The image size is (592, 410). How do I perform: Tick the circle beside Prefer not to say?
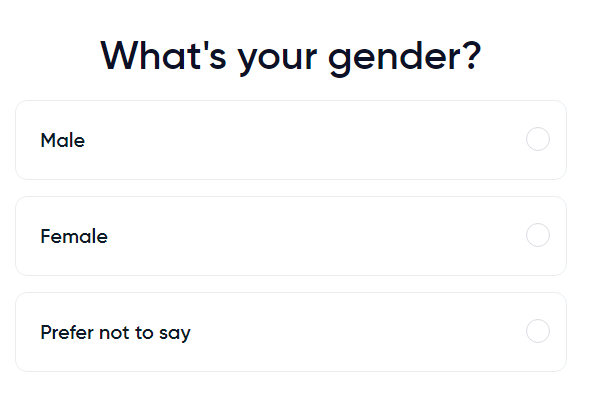coord(538,331)
